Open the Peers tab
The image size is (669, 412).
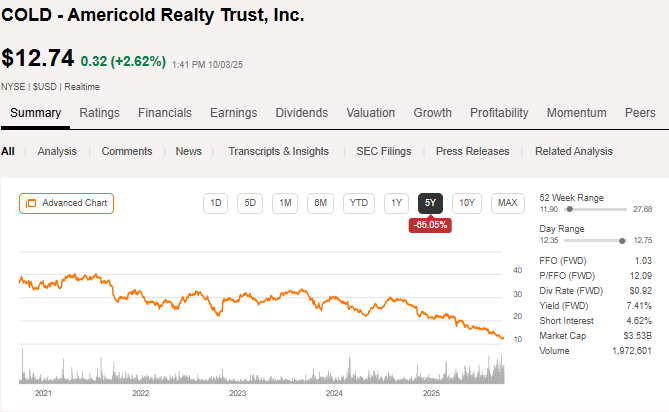[x=640, y=113]
